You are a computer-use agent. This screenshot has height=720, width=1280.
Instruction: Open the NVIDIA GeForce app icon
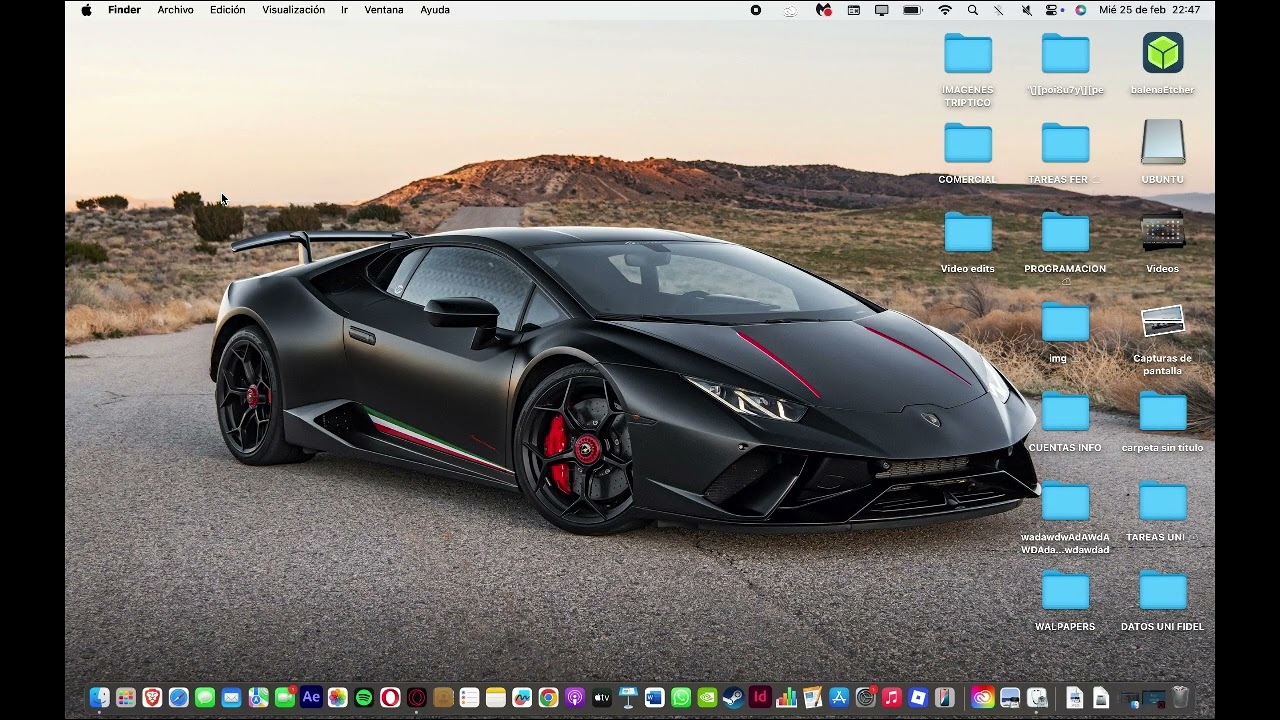coord(707,697)
